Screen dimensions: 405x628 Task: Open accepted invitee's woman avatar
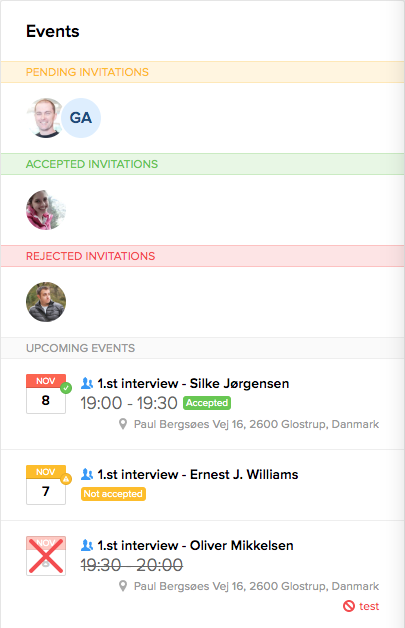click(x=46, y=210)
